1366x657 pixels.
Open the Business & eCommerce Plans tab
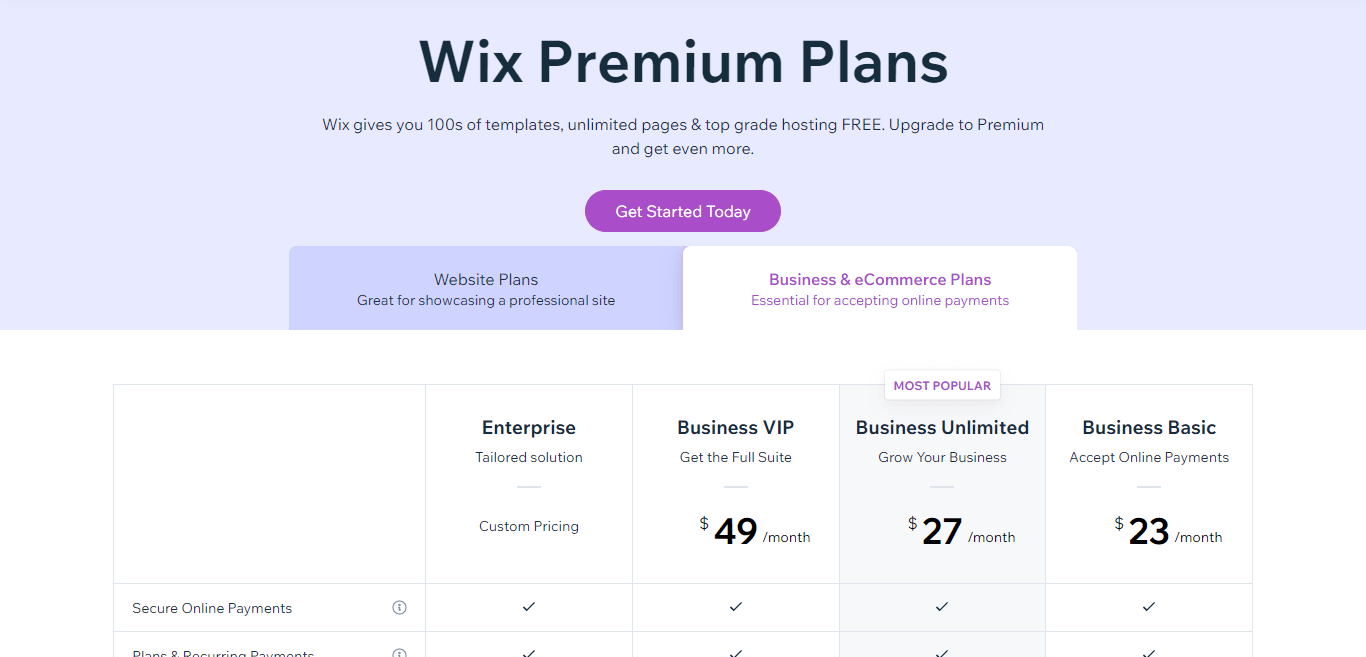tap(879, 288)
